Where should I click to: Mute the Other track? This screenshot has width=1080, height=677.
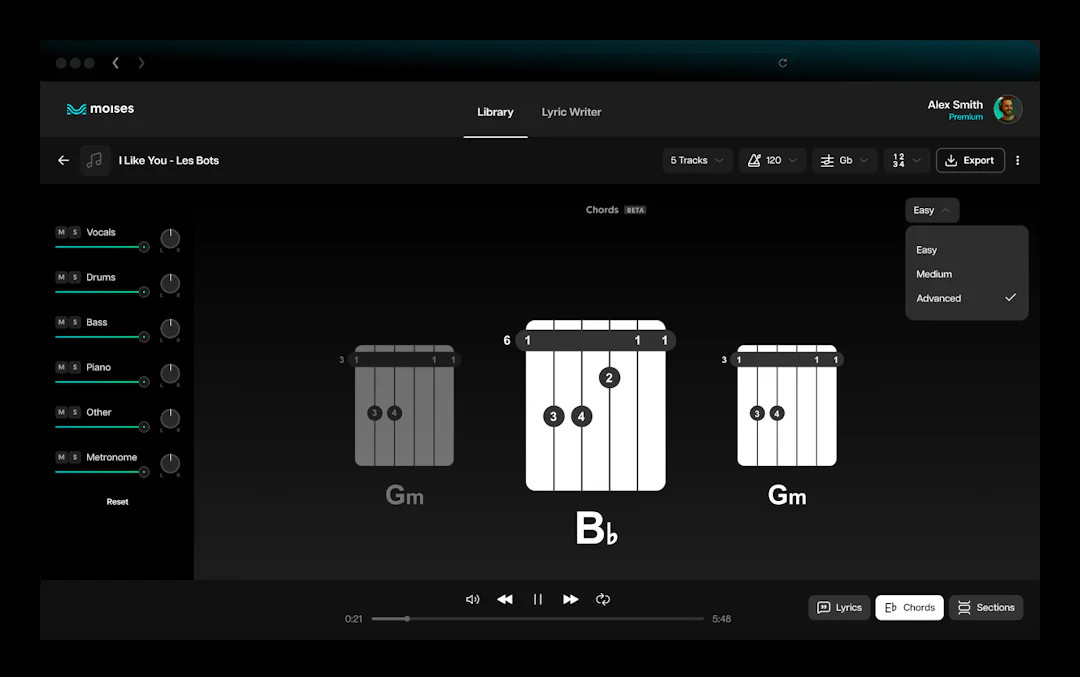61,412
